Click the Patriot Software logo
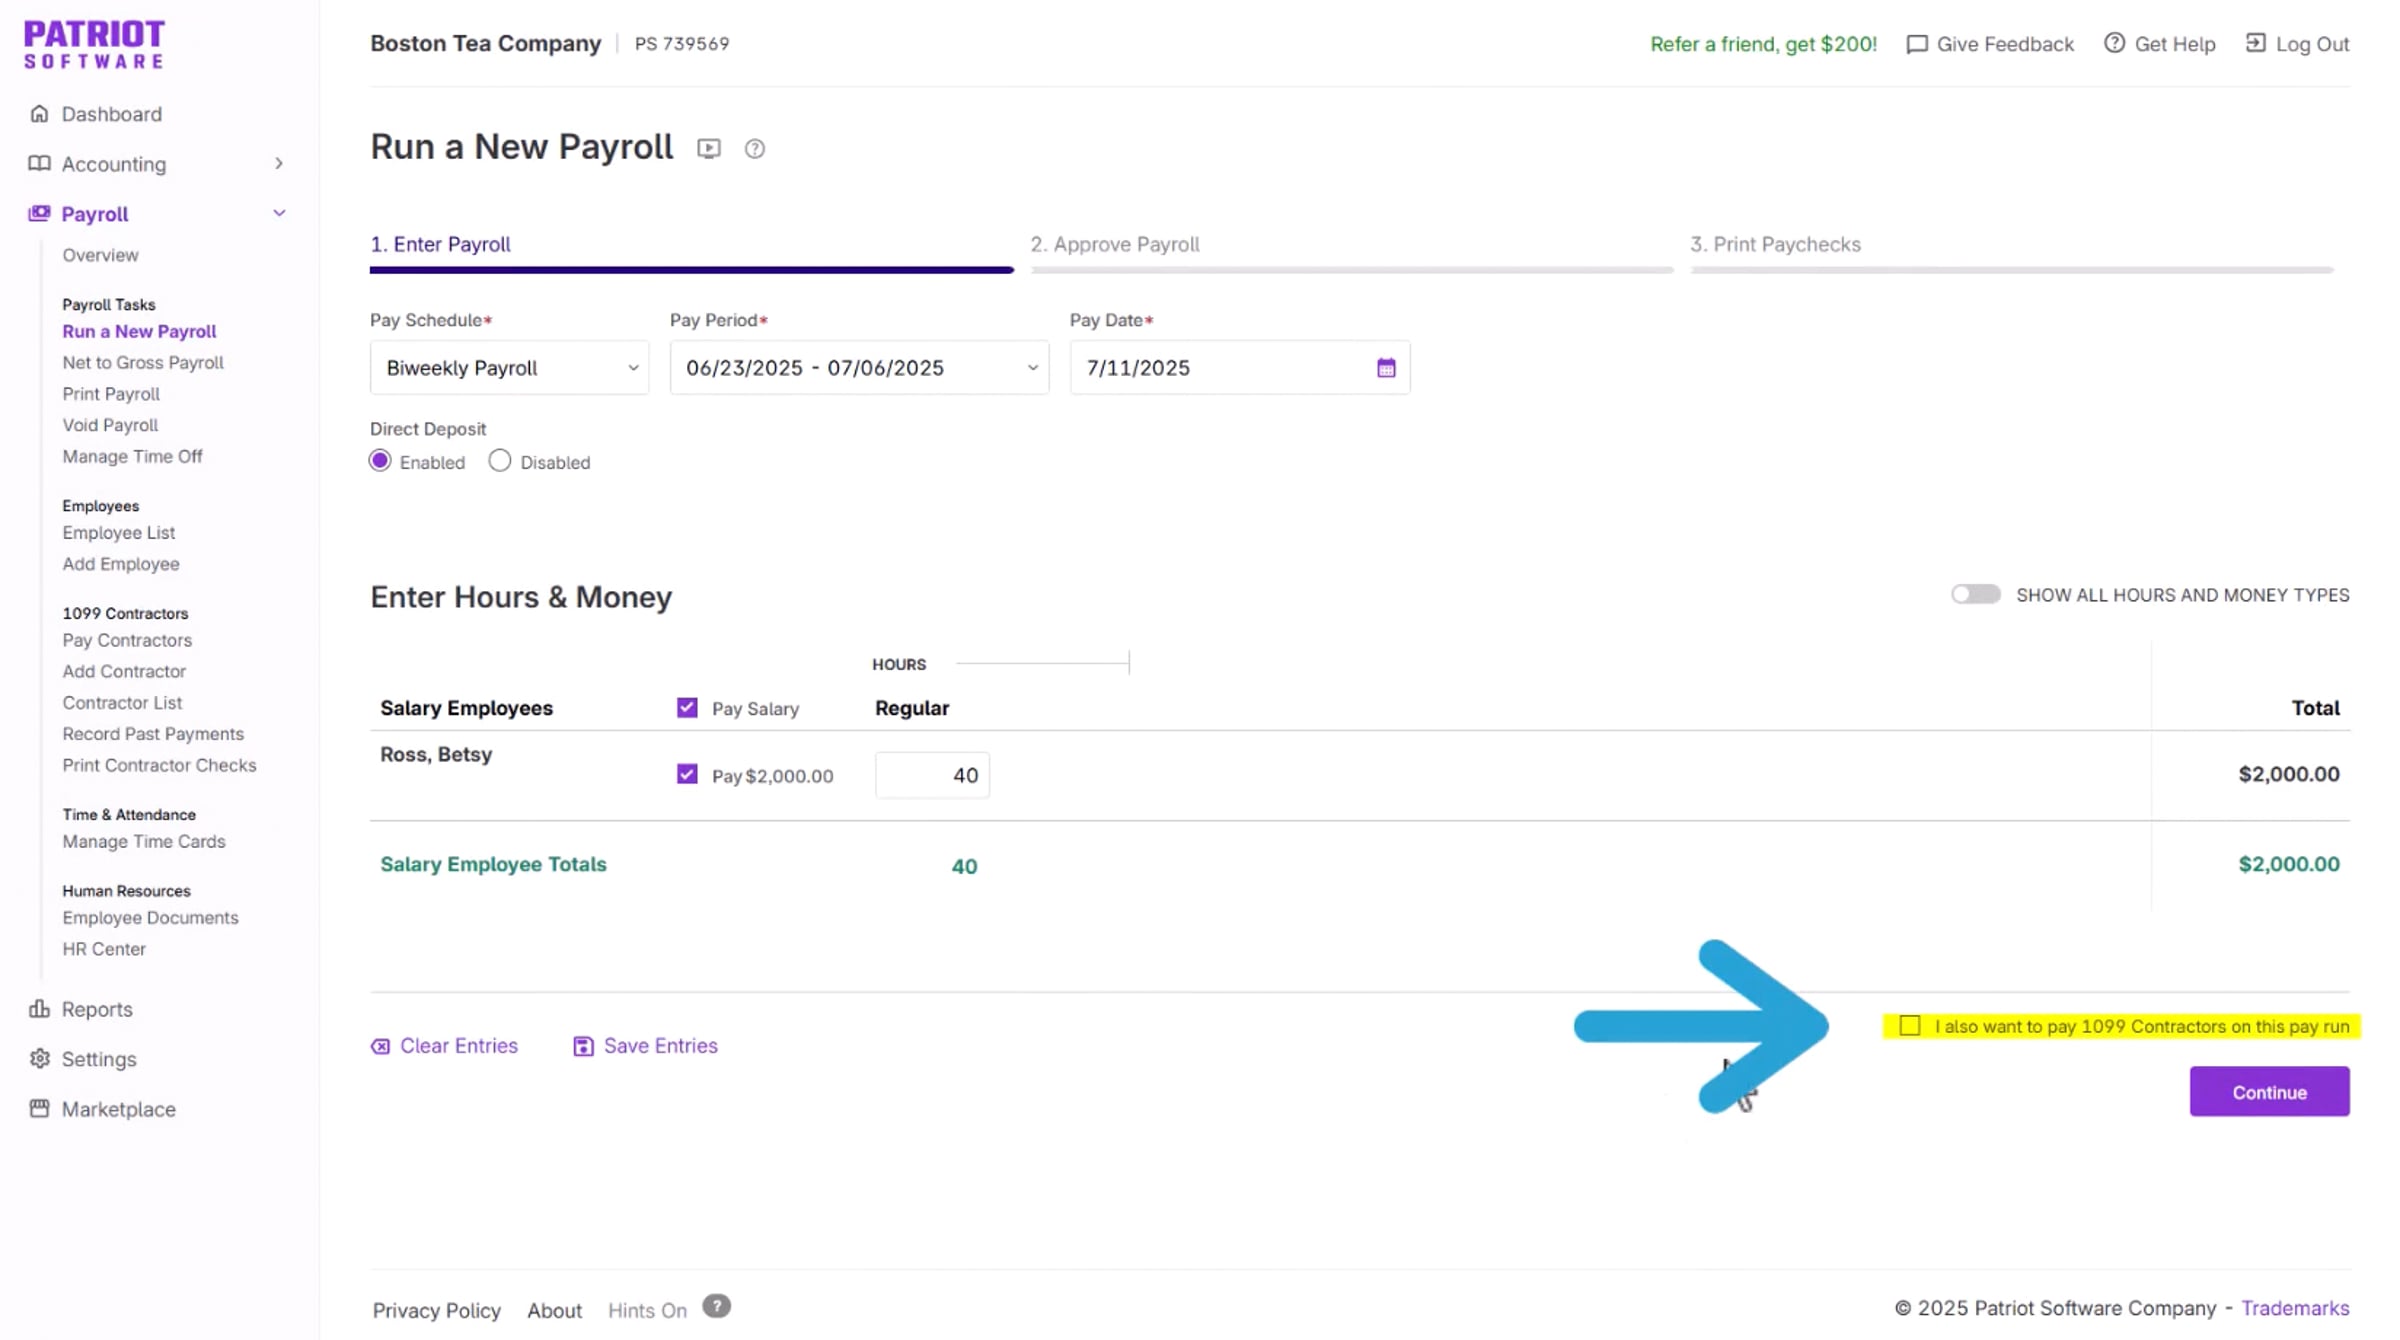Image resolution: width=2400 pixels, height=1340 pixels. [x=94, y=45]
